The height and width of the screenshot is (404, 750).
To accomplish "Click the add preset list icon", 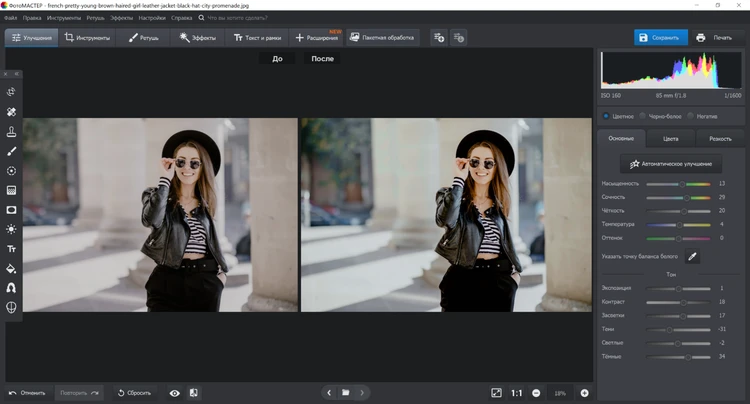I will click(x=439, y=38).
